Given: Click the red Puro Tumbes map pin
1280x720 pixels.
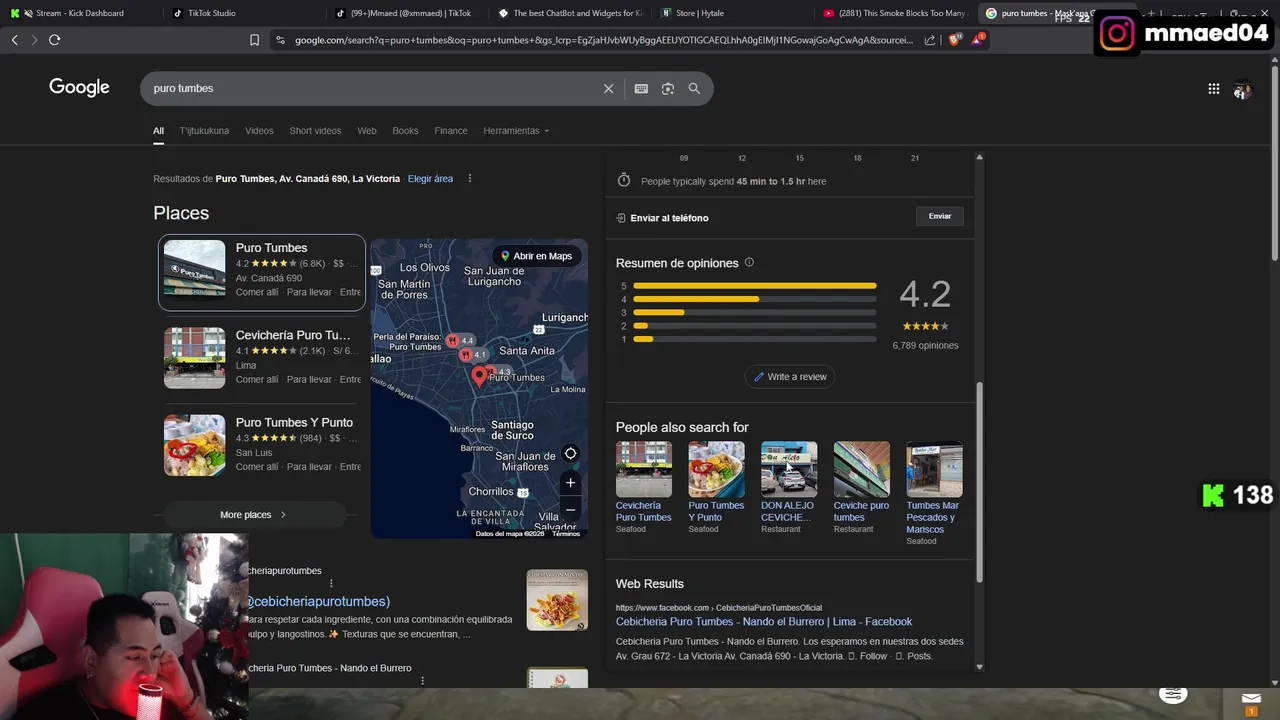Looking at the screenshot, I should point(479,376).
